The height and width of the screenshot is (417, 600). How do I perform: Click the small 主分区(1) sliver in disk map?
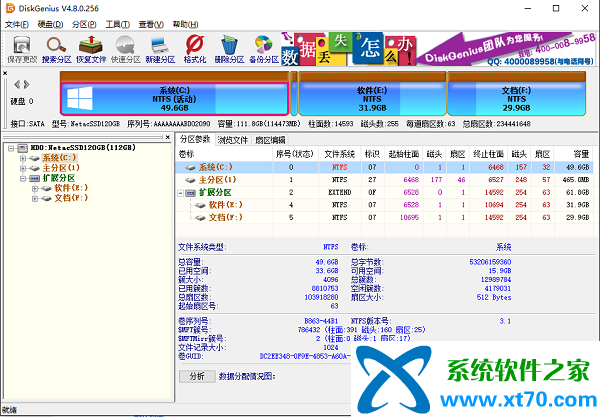click(x=293, y=94)
